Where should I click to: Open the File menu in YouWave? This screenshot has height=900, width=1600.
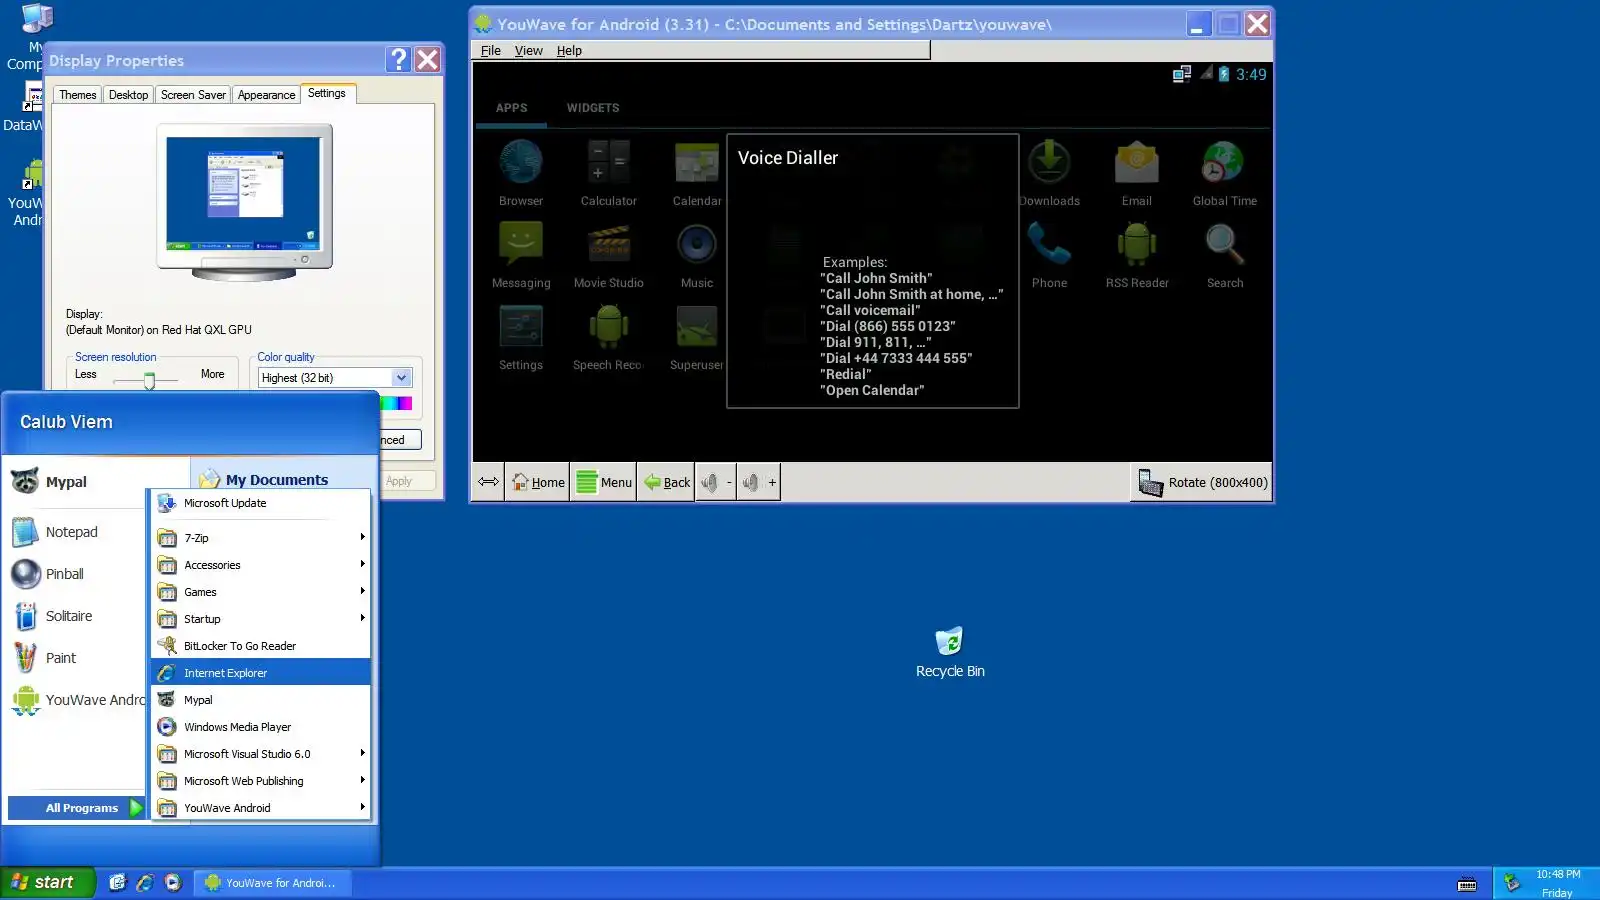(491, 51)
